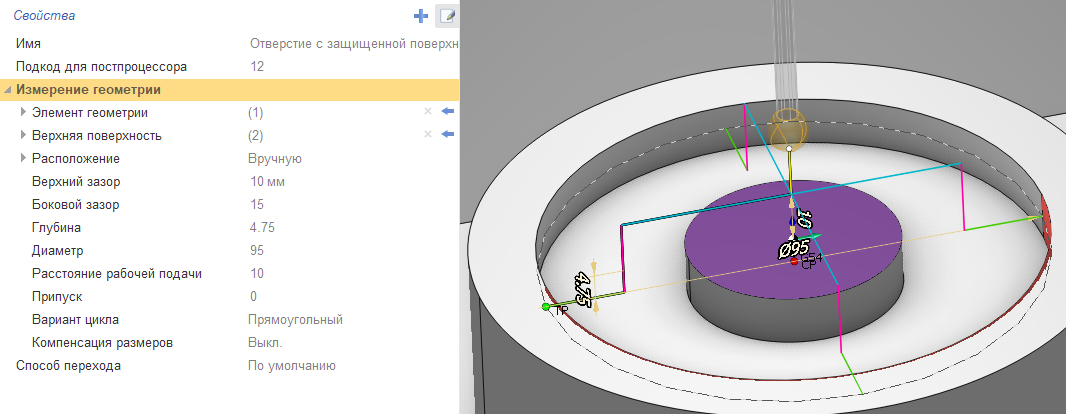The height and width of the screenshot is (414, 1066).
Task: Expand the Расположение tree node
Action: click(24, 158)
